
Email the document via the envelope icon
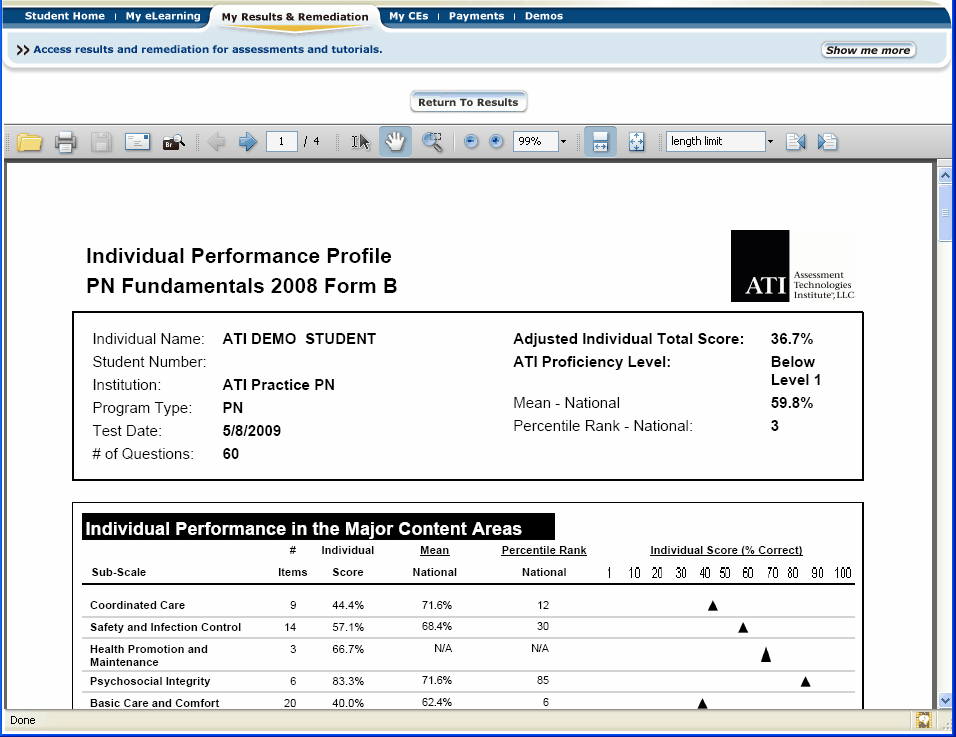137,142
